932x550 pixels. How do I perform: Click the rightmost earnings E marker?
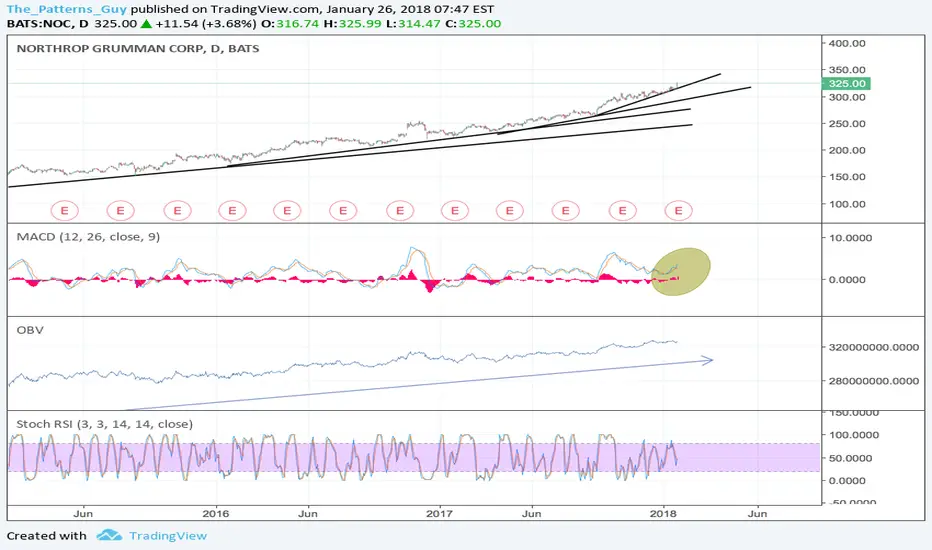pos(678,210)
